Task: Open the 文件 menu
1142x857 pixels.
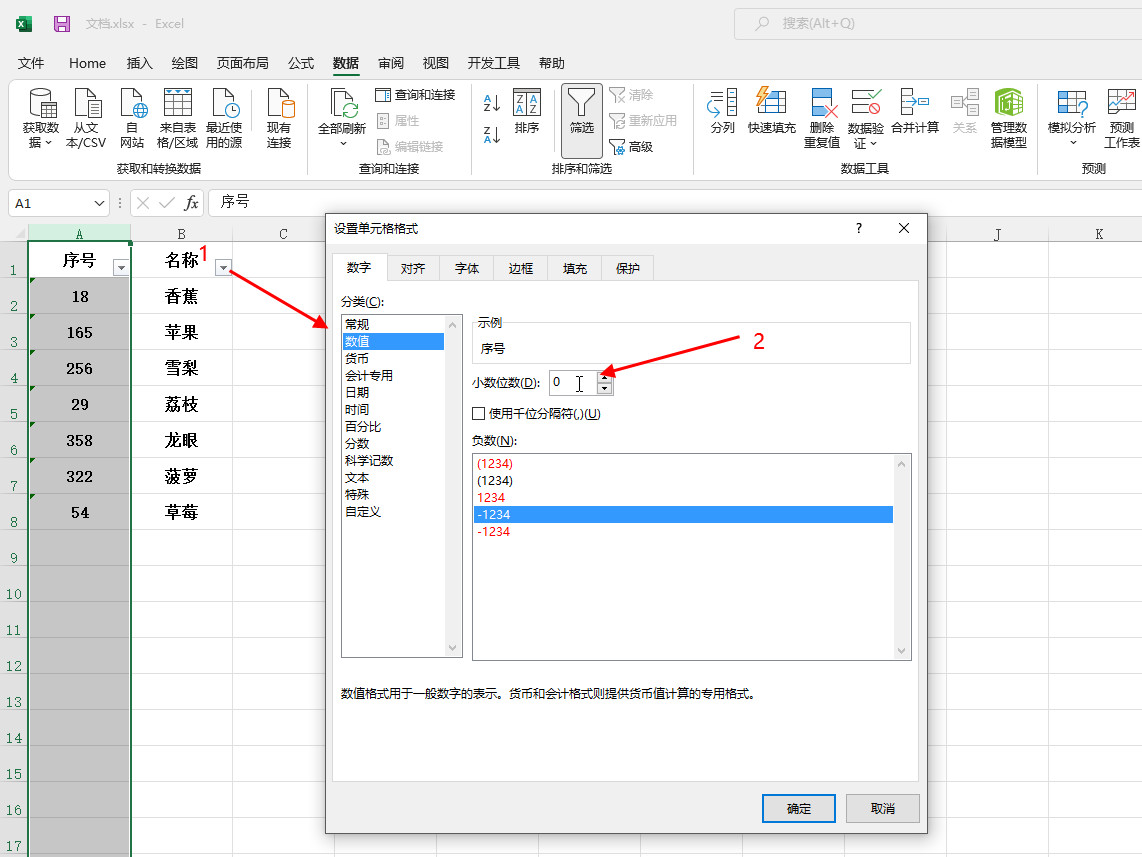Action: click(x=31, y=63)
